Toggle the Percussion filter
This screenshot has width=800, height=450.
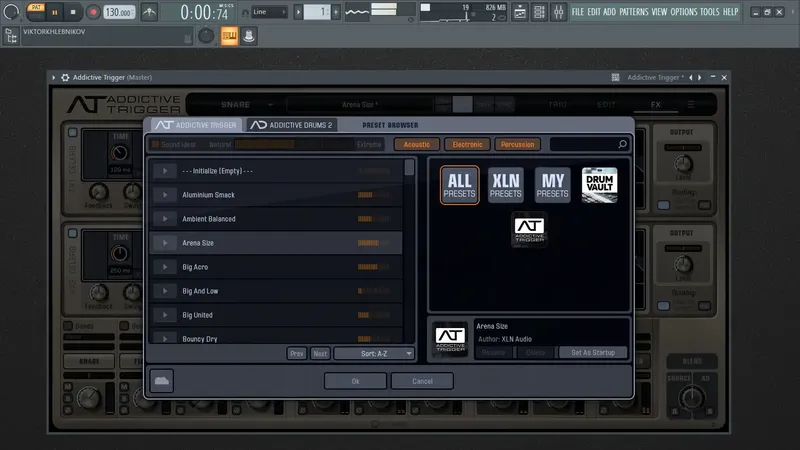pos(517,144)
